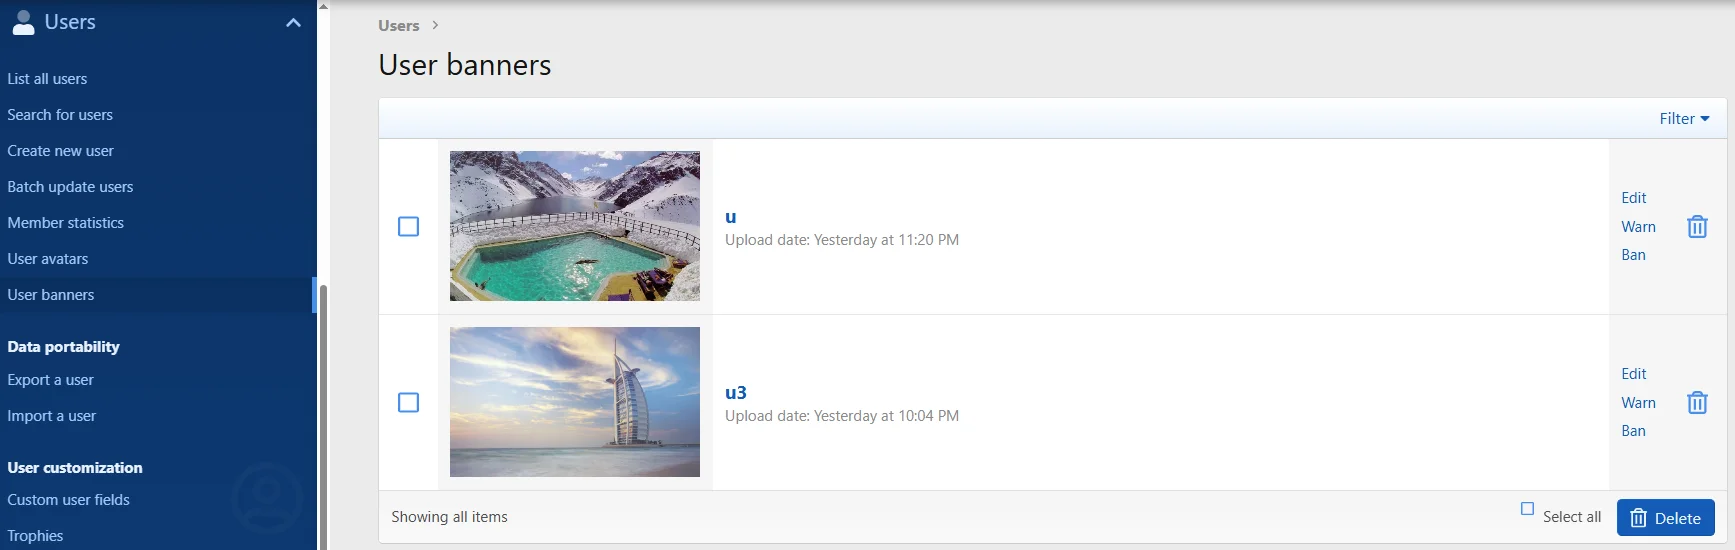Go to User avatars in sidebar
The height and width of the screenshot is (550, 1735).
[x=48, y=259]
